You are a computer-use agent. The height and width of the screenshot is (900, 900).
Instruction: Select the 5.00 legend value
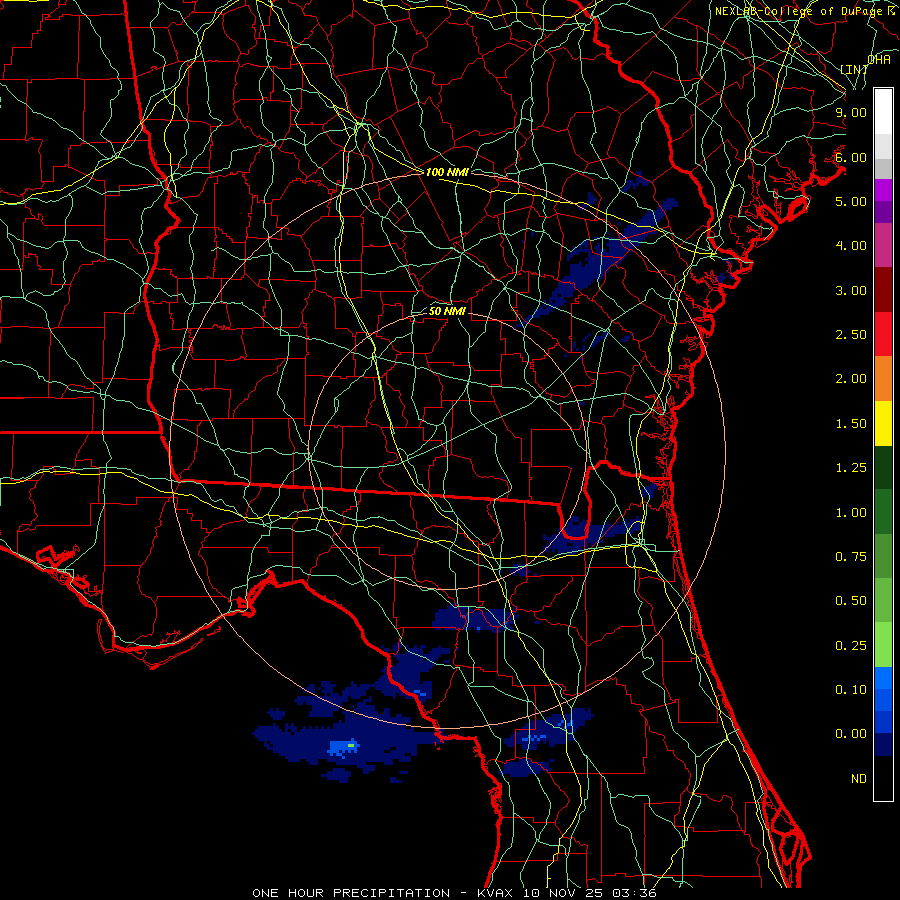coord(851,201)
